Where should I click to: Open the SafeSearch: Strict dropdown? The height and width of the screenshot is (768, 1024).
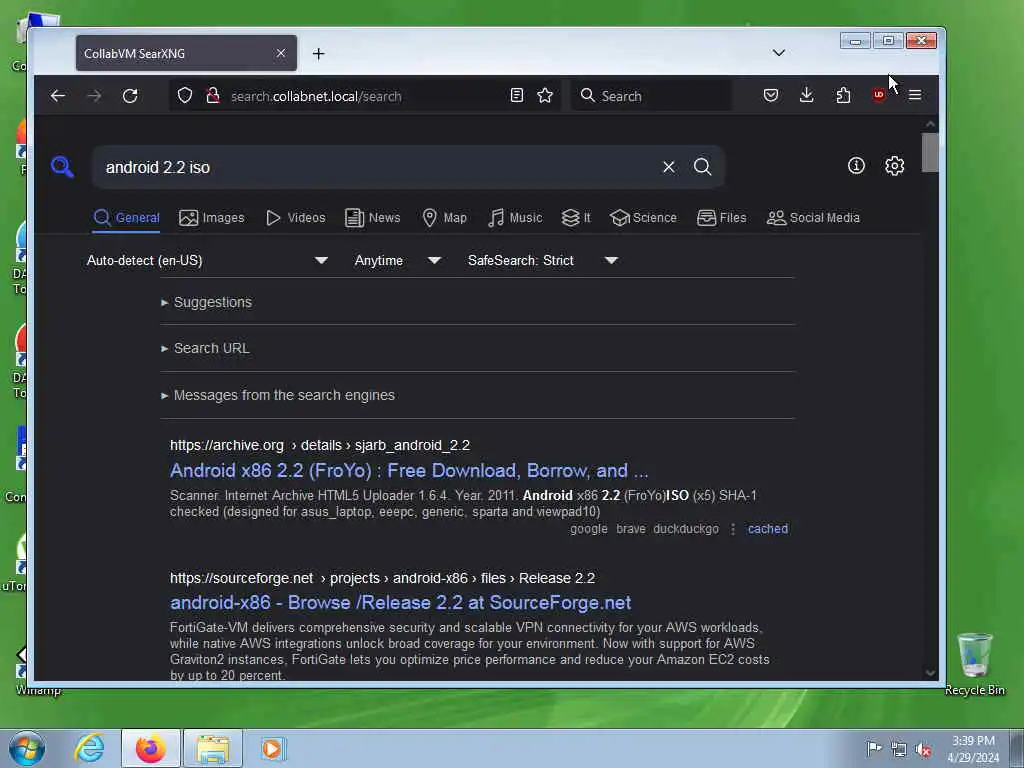click(x=543, y=261)
